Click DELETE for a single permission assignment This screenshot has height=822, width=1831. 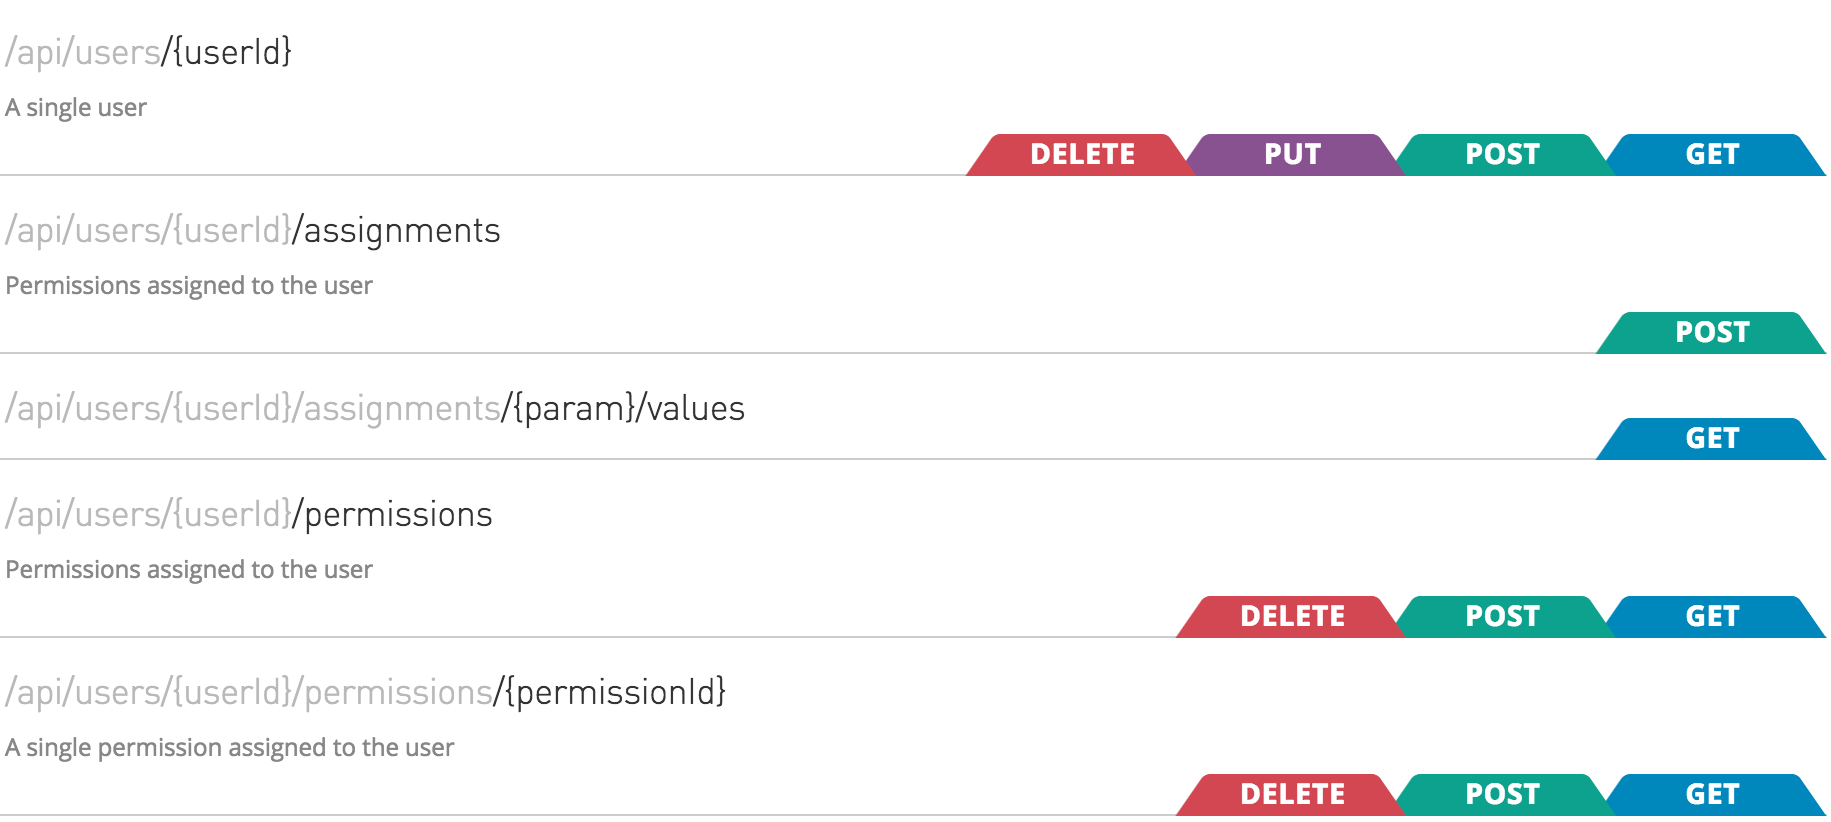pyautogui.click(x=1292, y=793)
